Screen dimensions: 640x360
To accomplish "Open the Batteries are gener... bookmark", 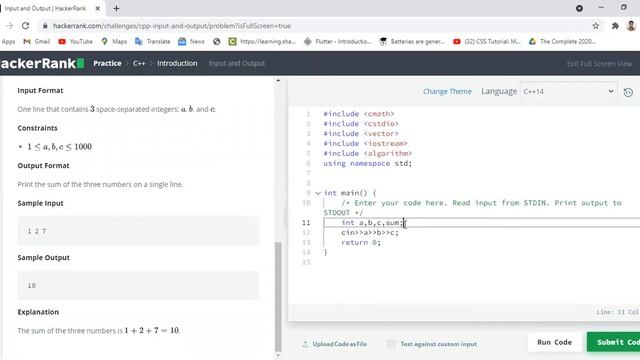I will [x=412, y=41].
